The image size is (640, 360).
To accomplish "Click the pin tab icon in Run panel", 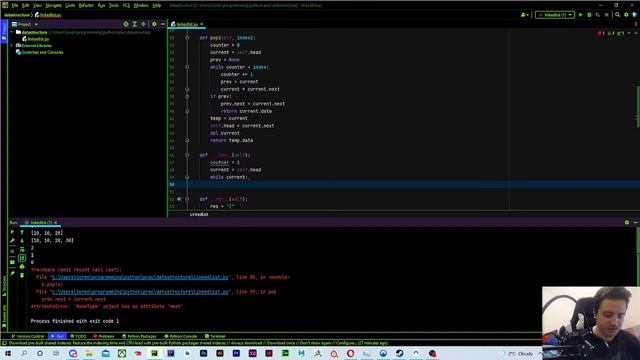I will 12,273.
